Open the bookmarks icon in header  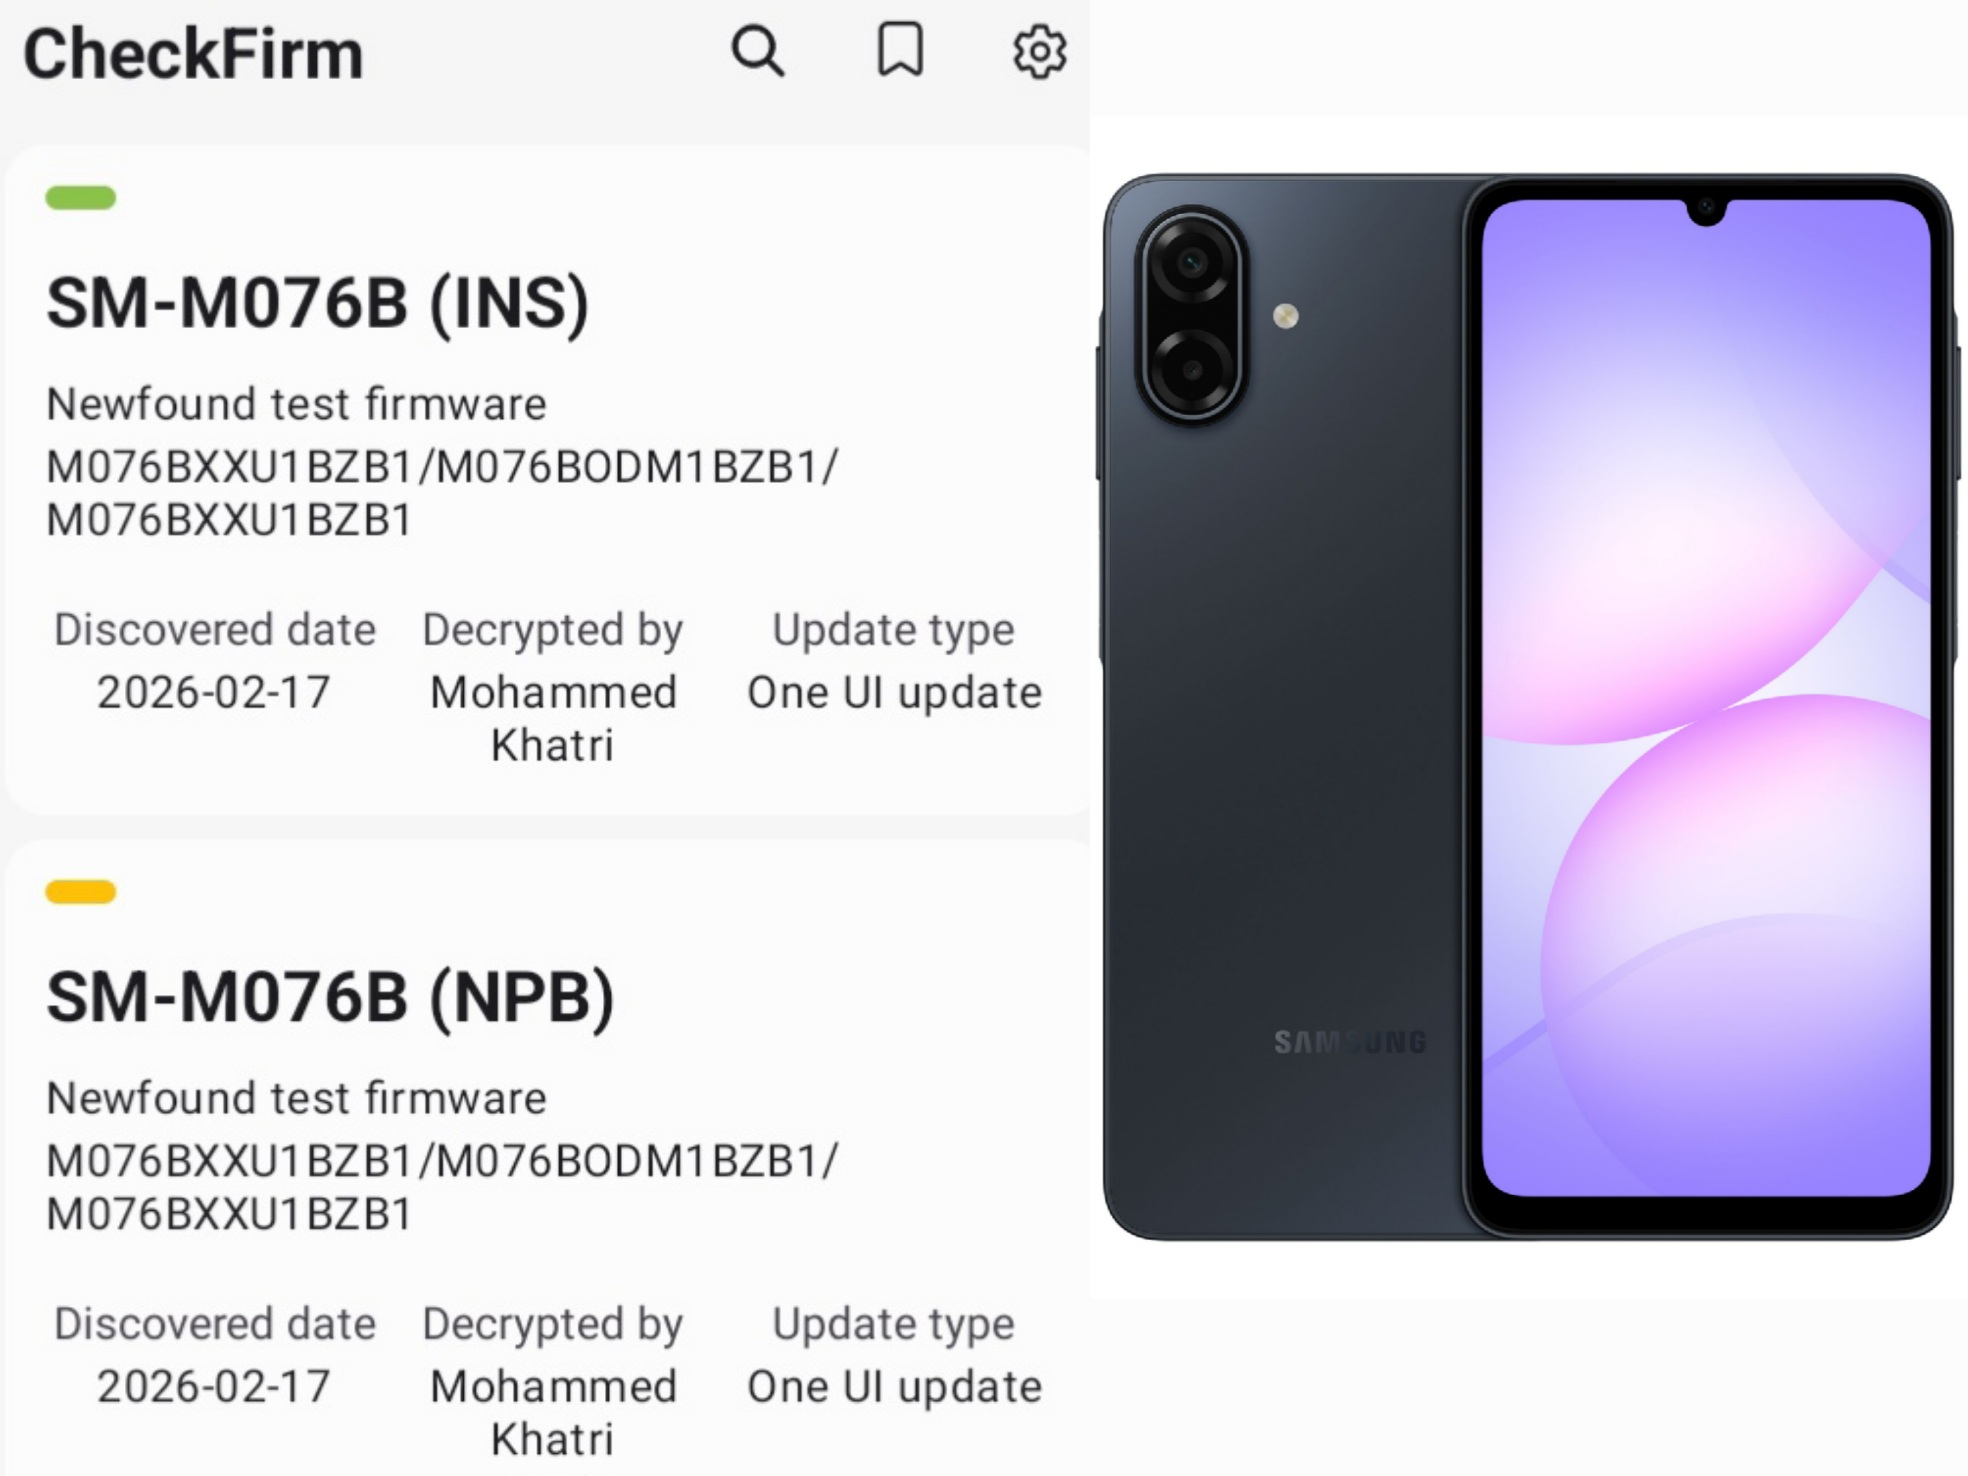click(900, 50)
